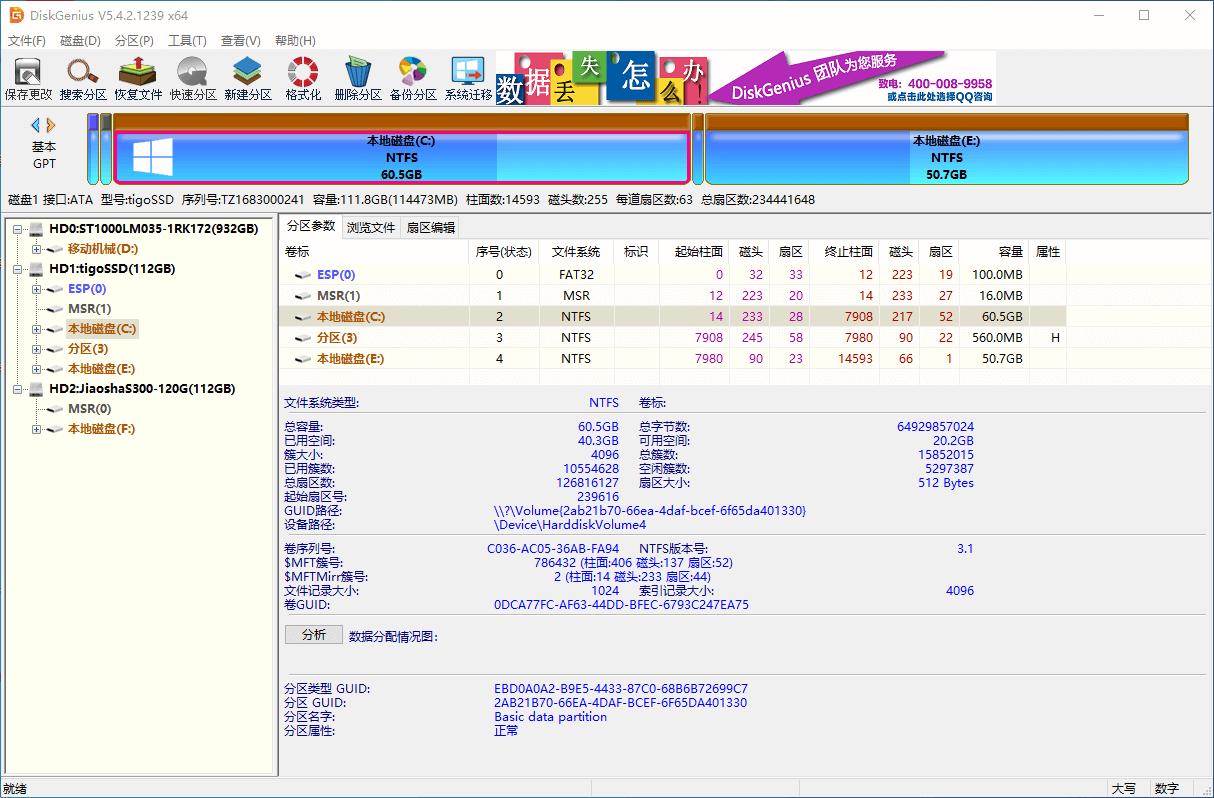Viewport: 1214px width, 798px height.
Task: Expand the 本地磁盘(F:) tree node
Action: click(37, 429)
